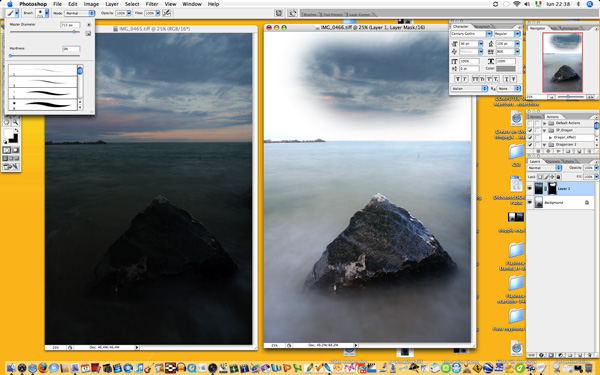Hide Layer 1 with its eye icon
This screenshot has width=600, height=375.
coord(530,188)
